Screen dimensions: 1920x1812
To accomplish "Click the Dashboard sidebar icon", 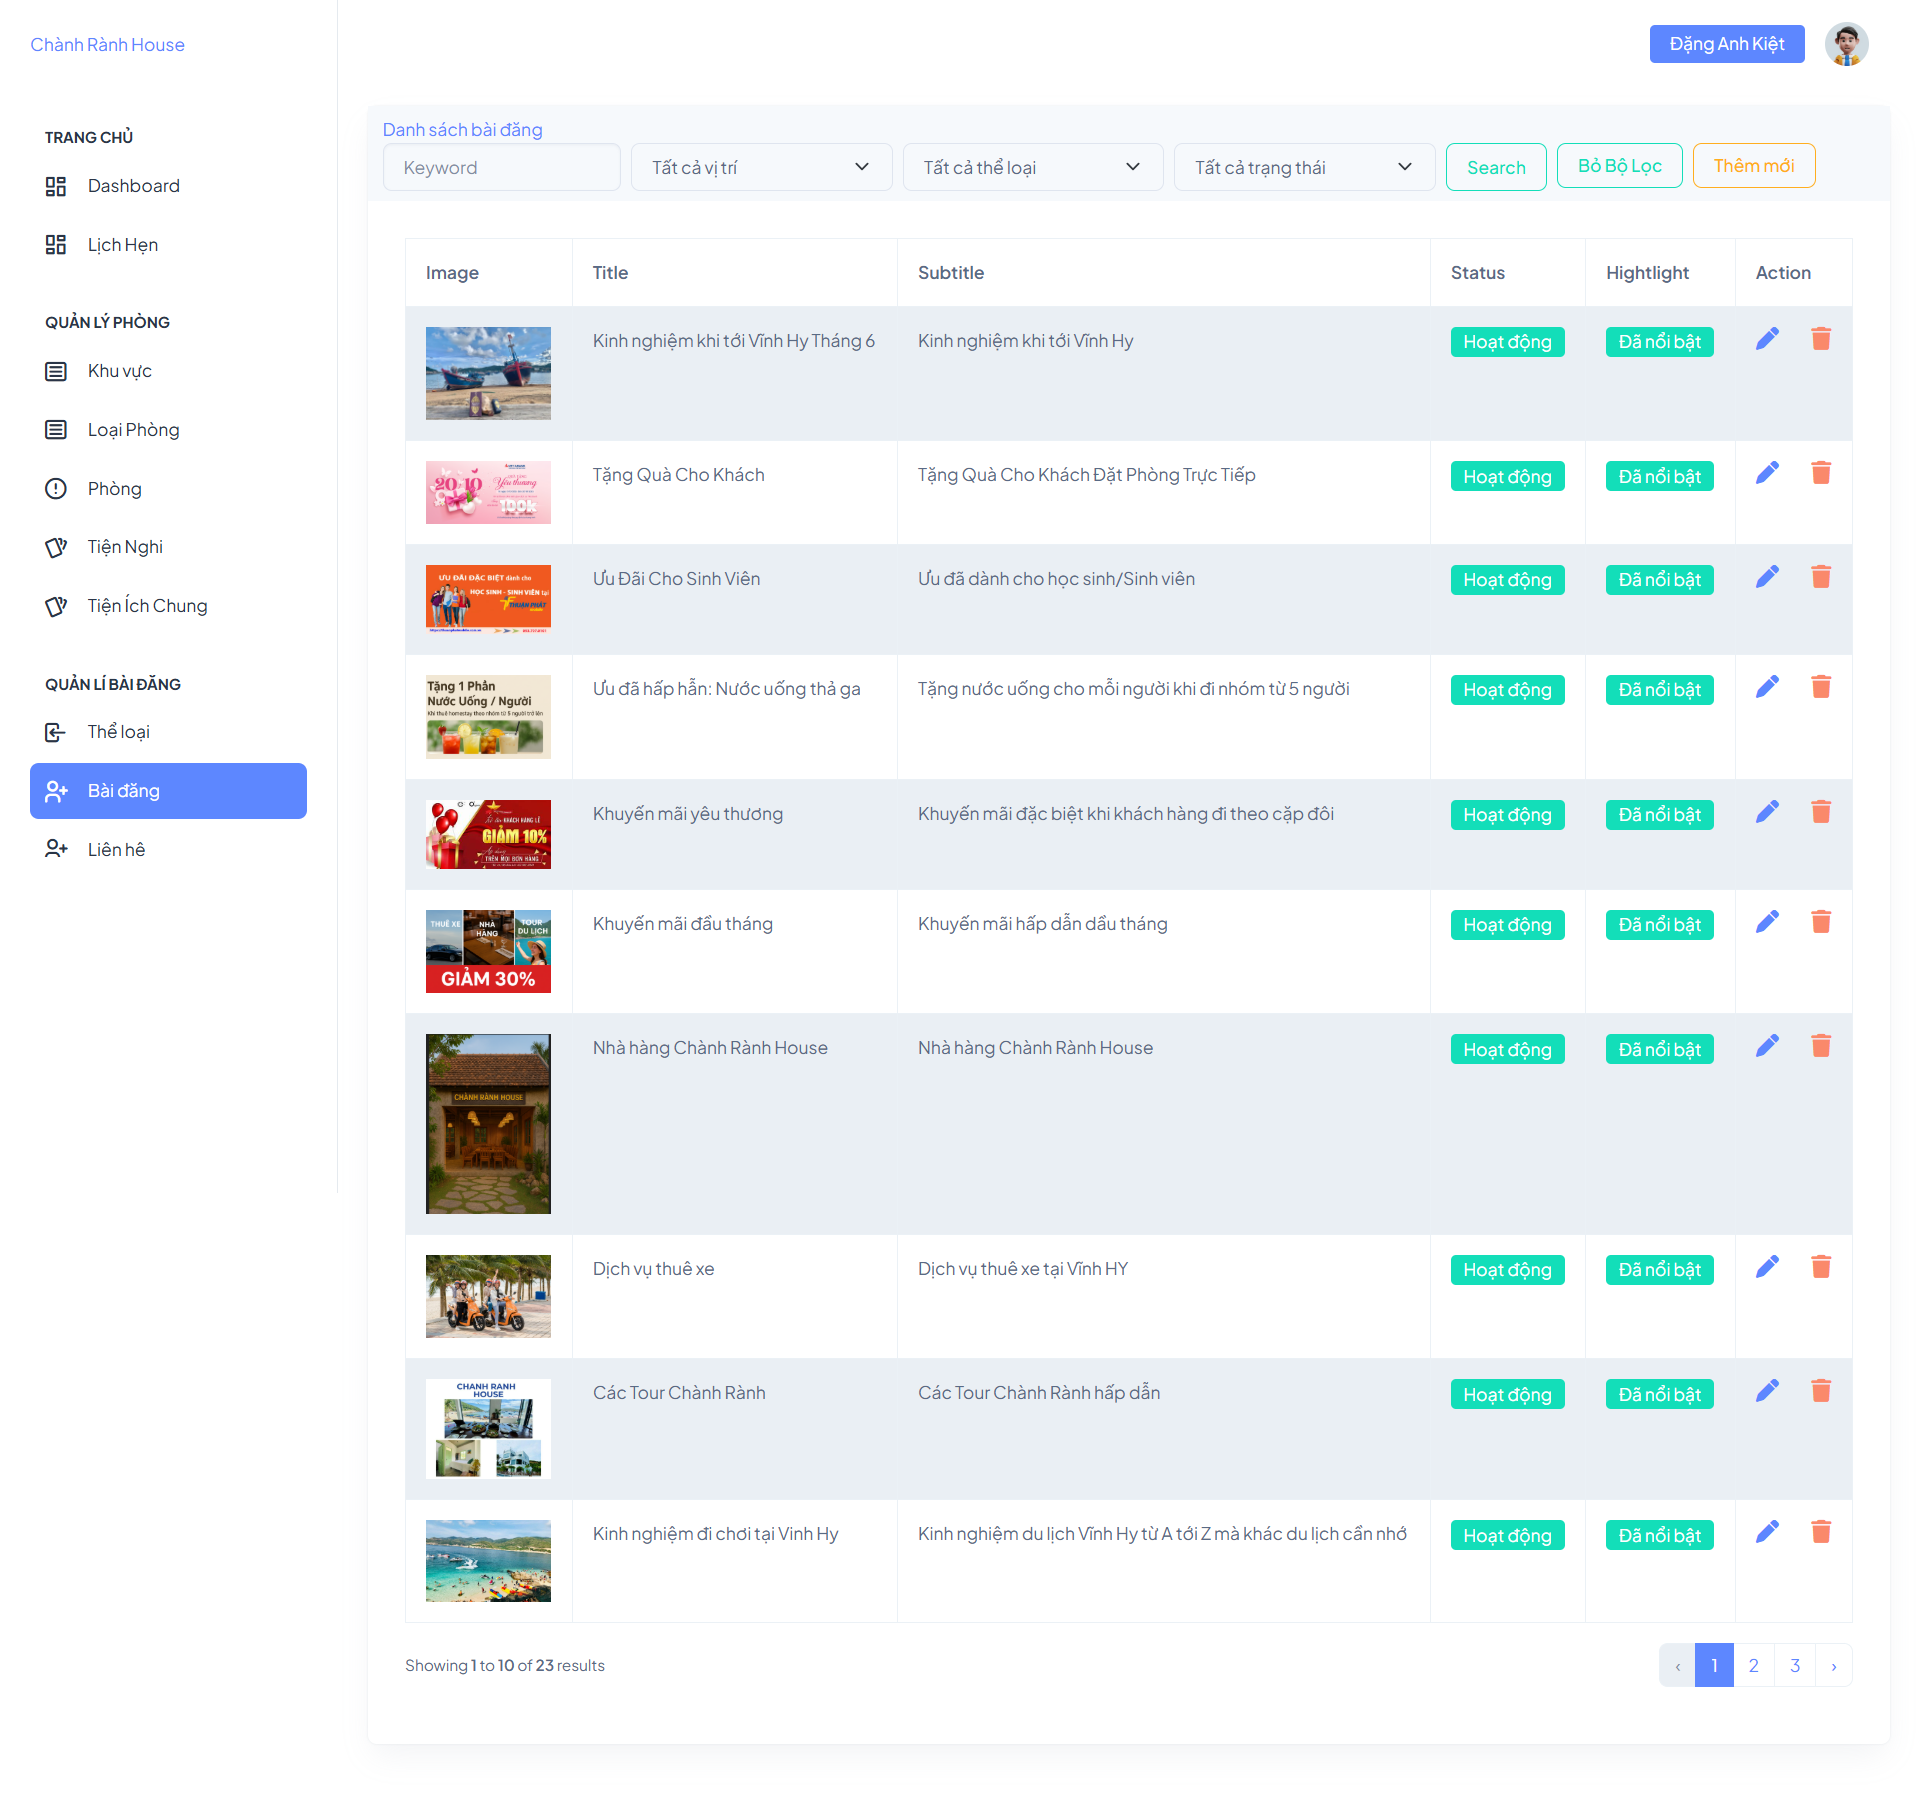I will pos(56,186).
